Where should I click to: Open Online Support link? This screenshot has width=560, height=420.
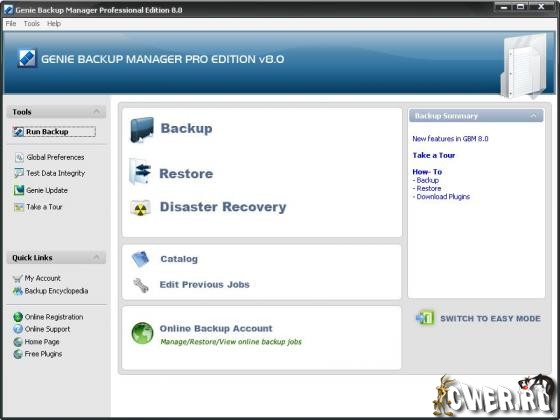(48, 329)
